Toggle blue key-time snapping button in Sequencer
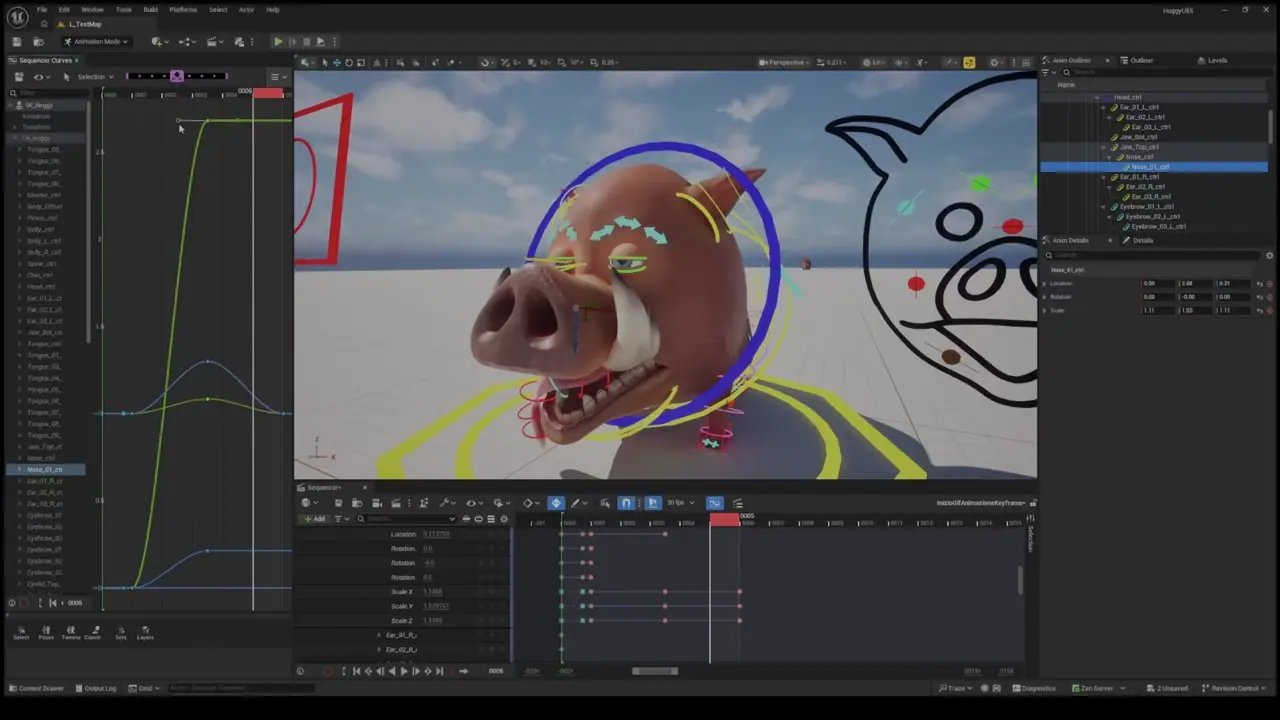Viewport: 1280px width, 720px height. click(x=654, y=503)
